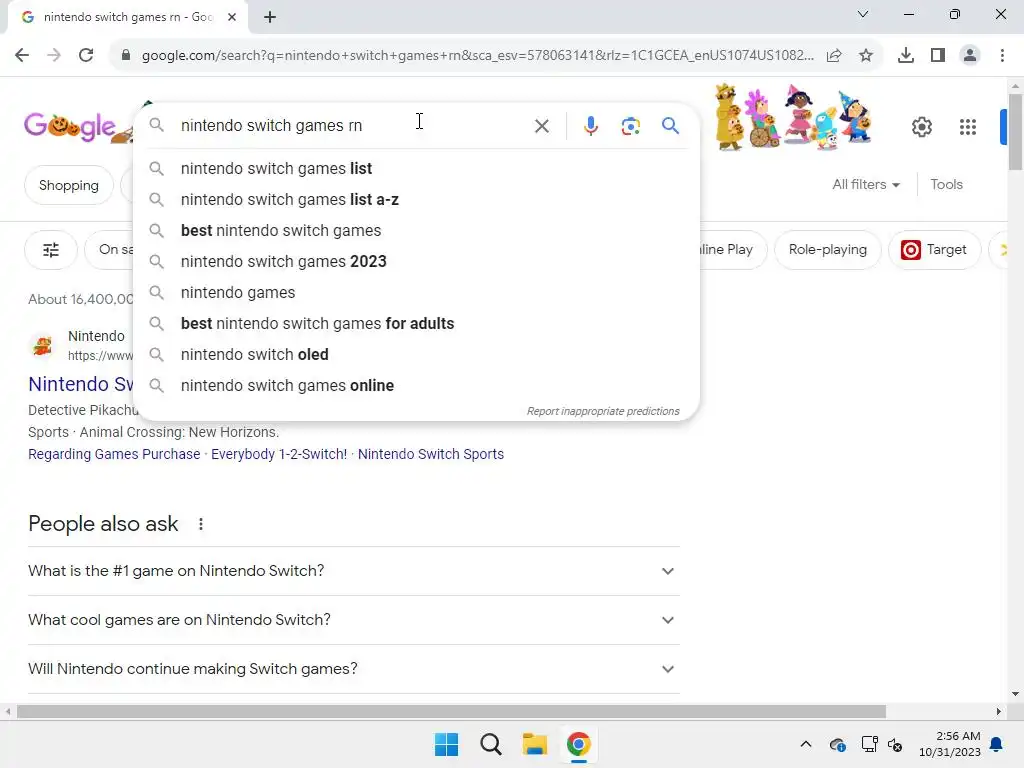Click the browser address bar URL
Screen dimensions: 1024x768
pyautogui.click(x=477, y=56)
